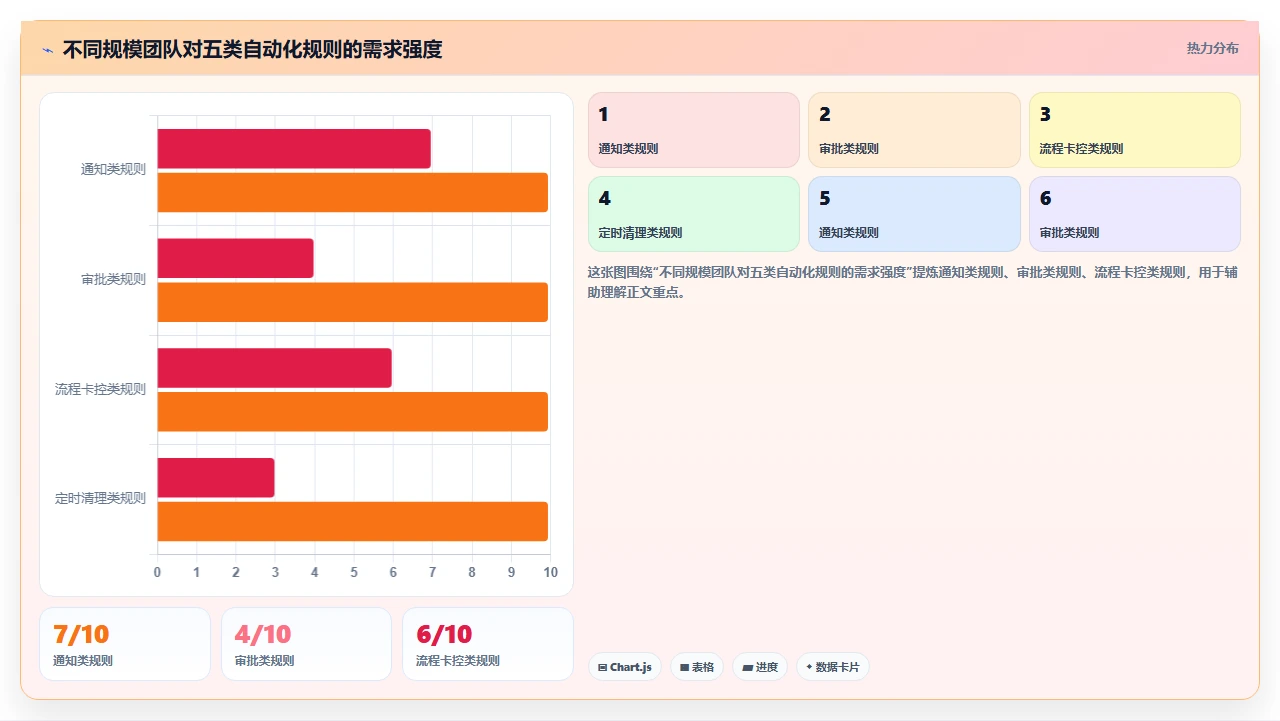Screen dimensions: 1280x721
Task: Click the 4/10 stat card
Action: click(x=306, y=644)
